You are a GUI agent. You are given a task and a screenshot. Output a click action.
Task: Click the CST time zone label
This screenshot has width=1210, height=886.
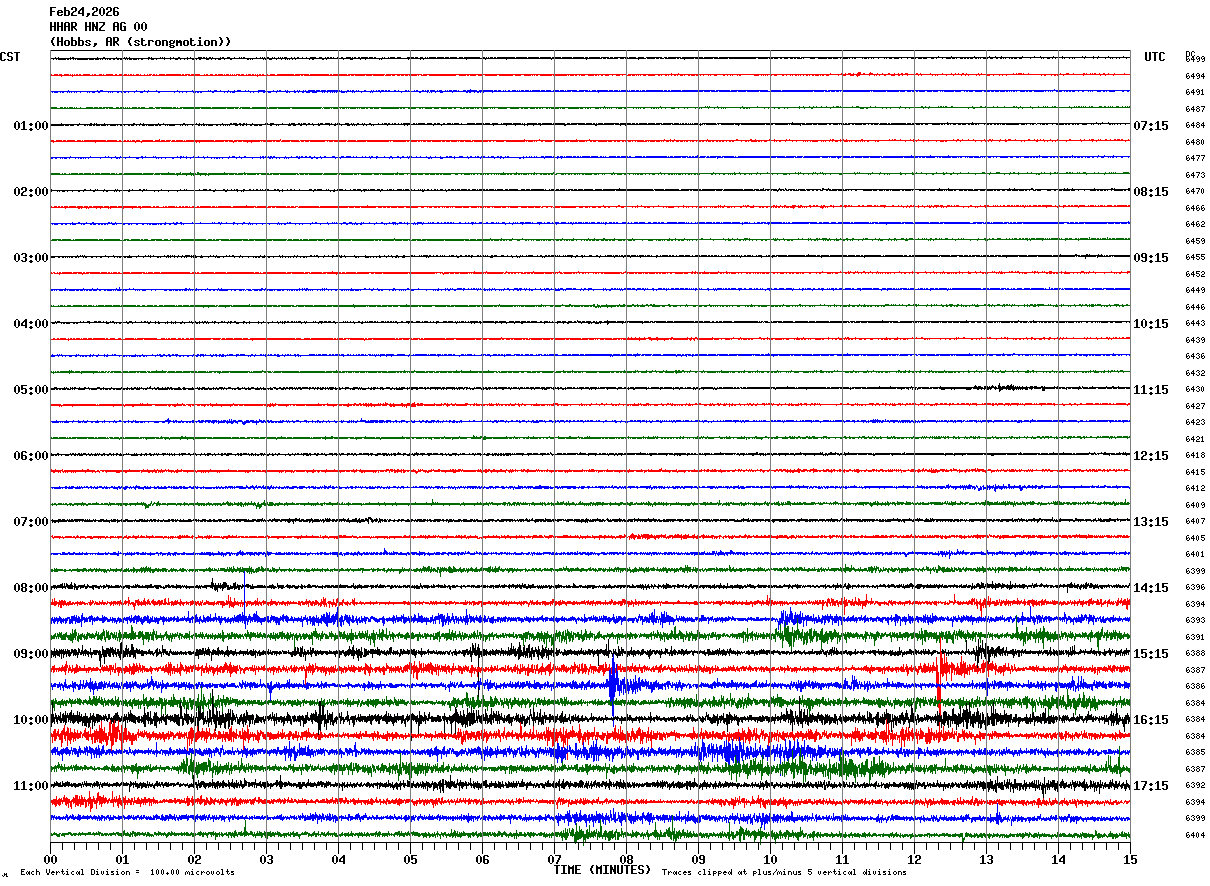pyautogui.click(x=10, y=57)
